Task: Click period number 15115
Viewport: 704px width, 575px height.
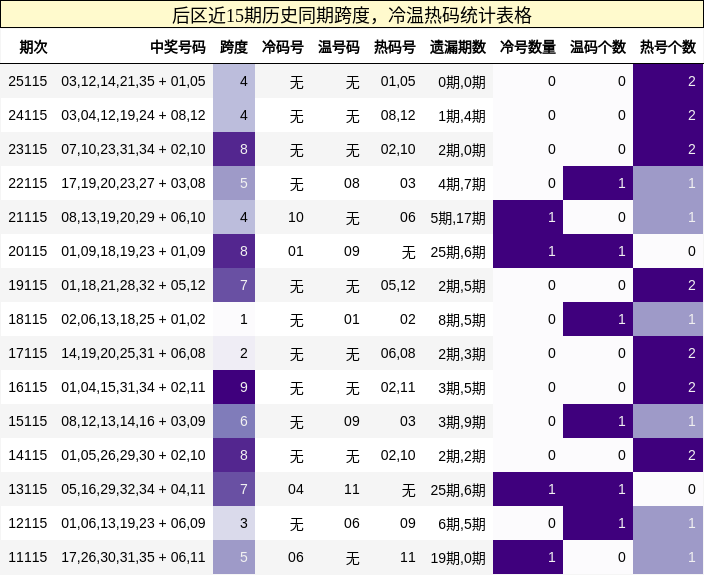Action: [28, 421]
